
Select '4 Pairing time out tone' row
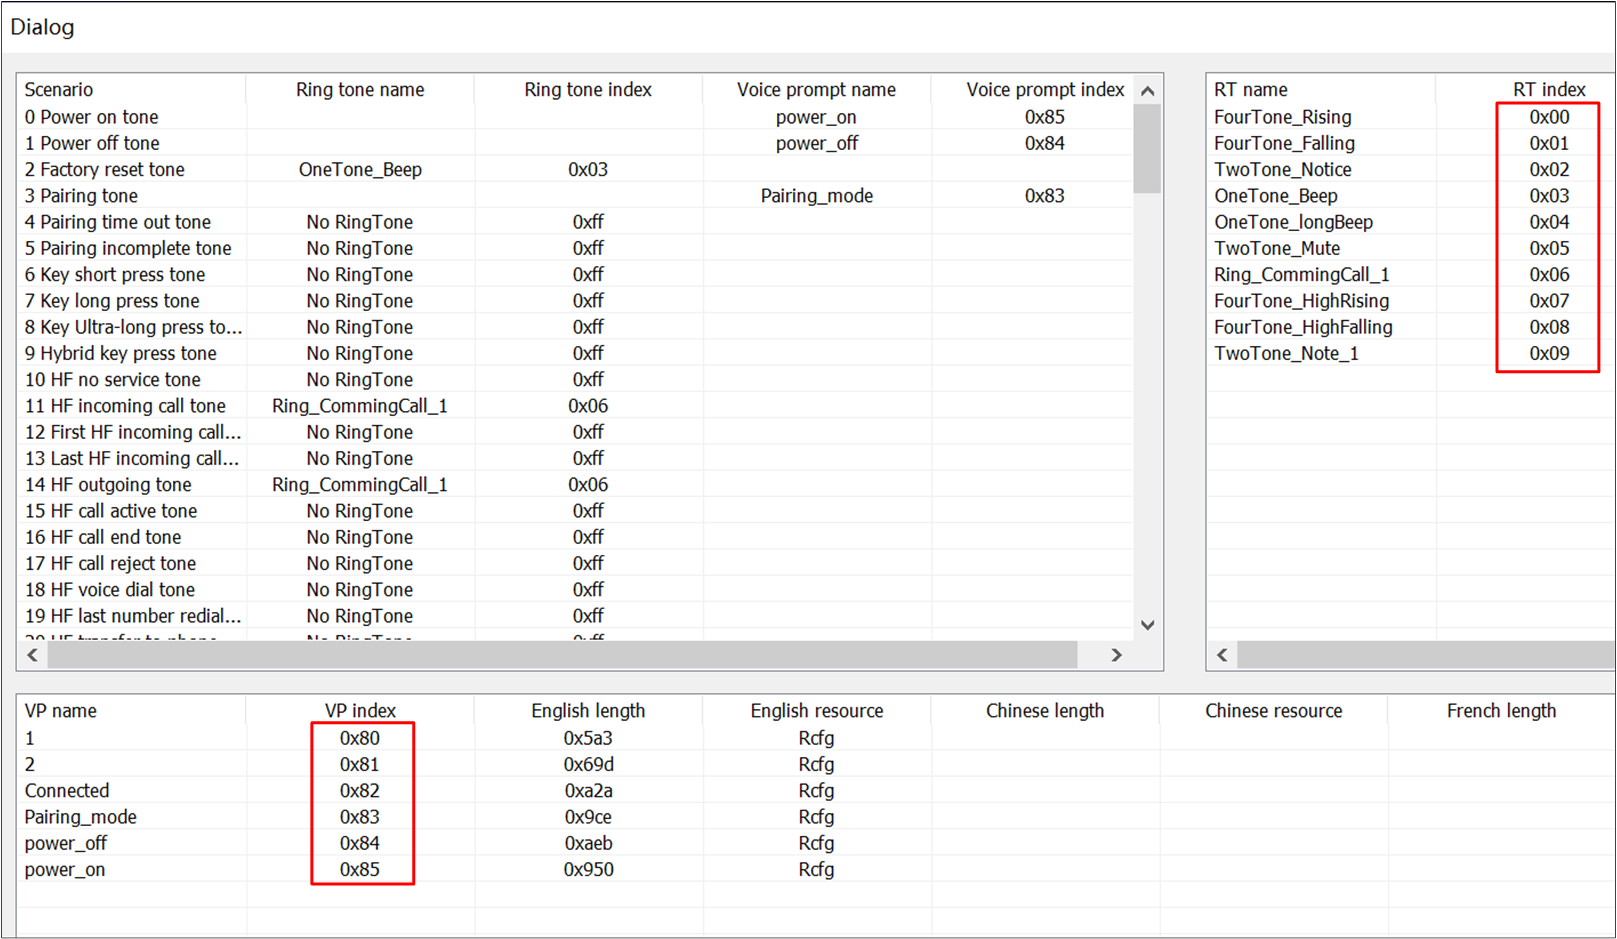(x=576, y=222)
